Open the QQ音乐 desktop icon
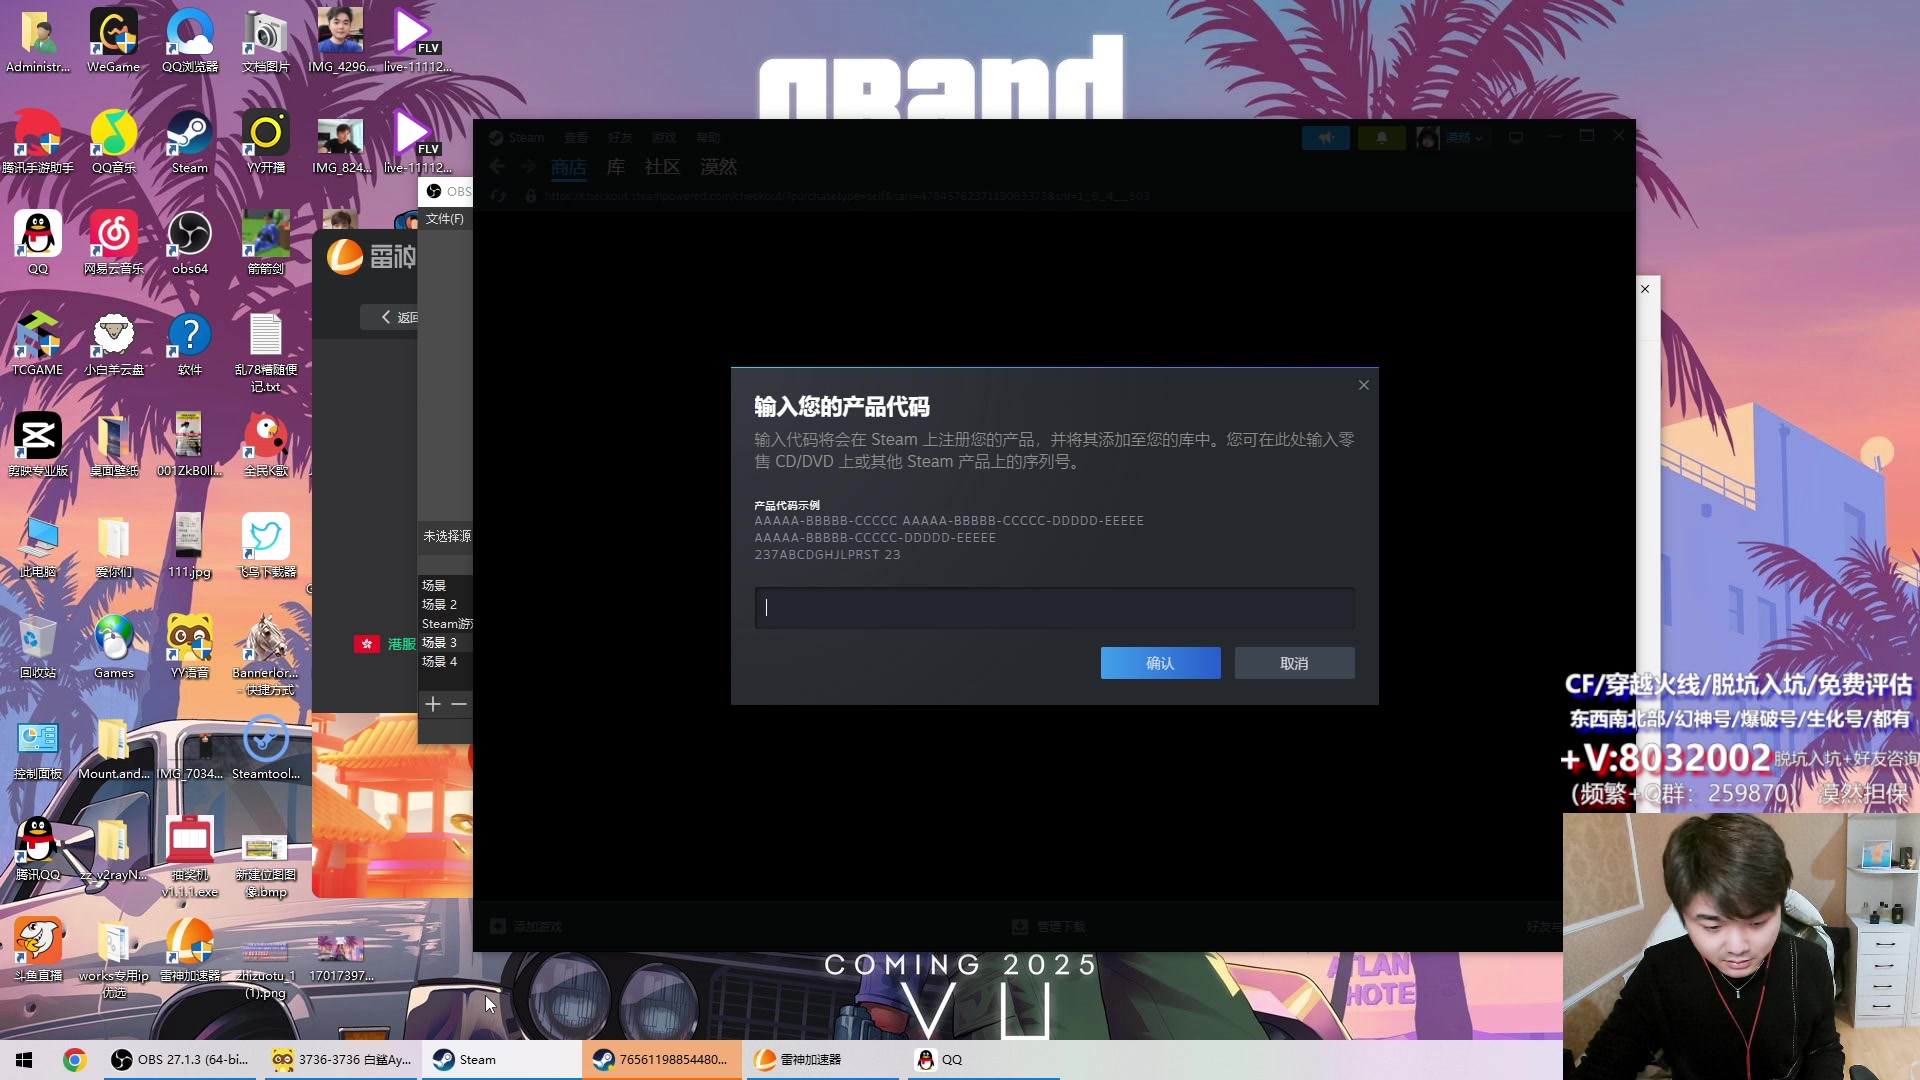Viewport: 1920px width, 1080px height. coord(114,141)
